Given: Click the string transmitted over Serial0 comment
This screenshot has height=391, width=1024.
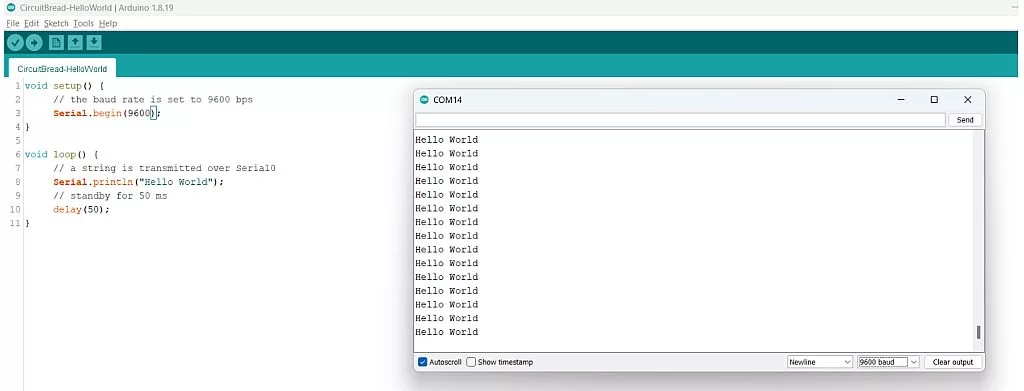Looking at the screenshot, I should [165, 168].
